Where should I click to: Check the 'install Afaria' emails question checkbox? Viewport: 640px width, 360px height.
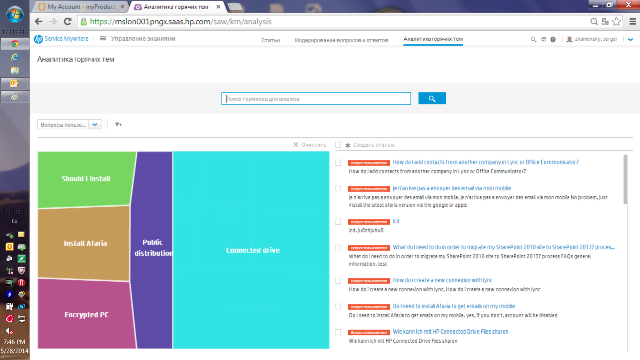point(338,306)
